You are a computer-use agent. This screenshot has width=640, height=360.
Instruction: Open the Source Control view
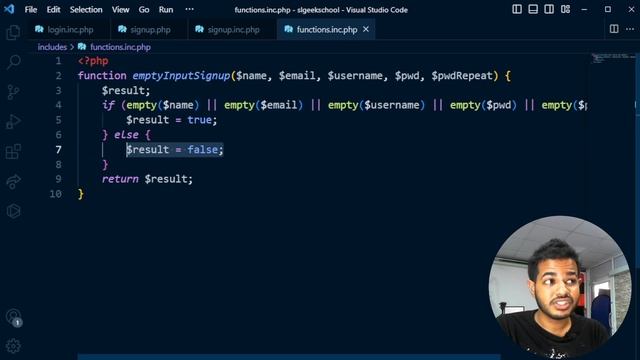tap(13, 92)
